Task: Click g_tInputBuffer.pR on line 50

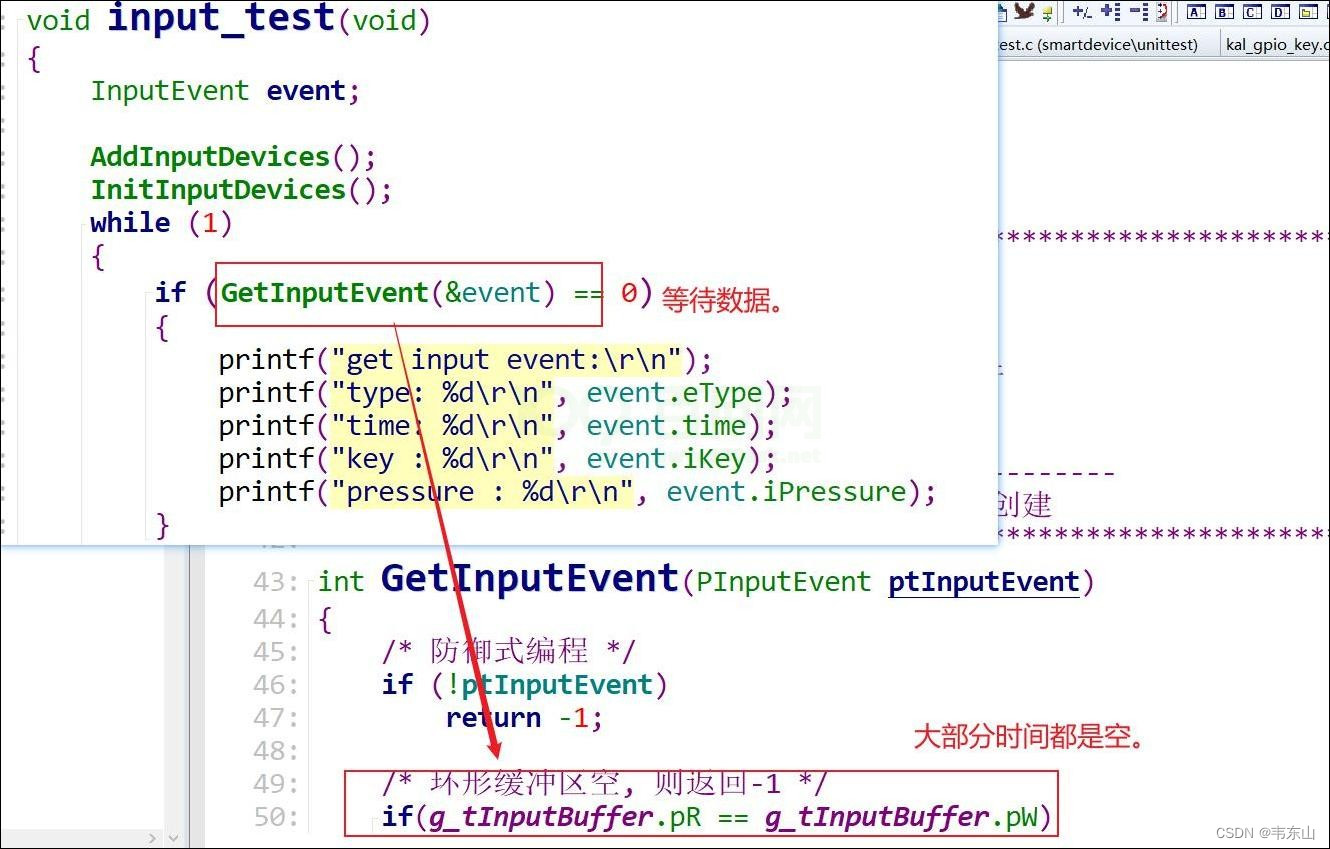Action: [565, 817]
